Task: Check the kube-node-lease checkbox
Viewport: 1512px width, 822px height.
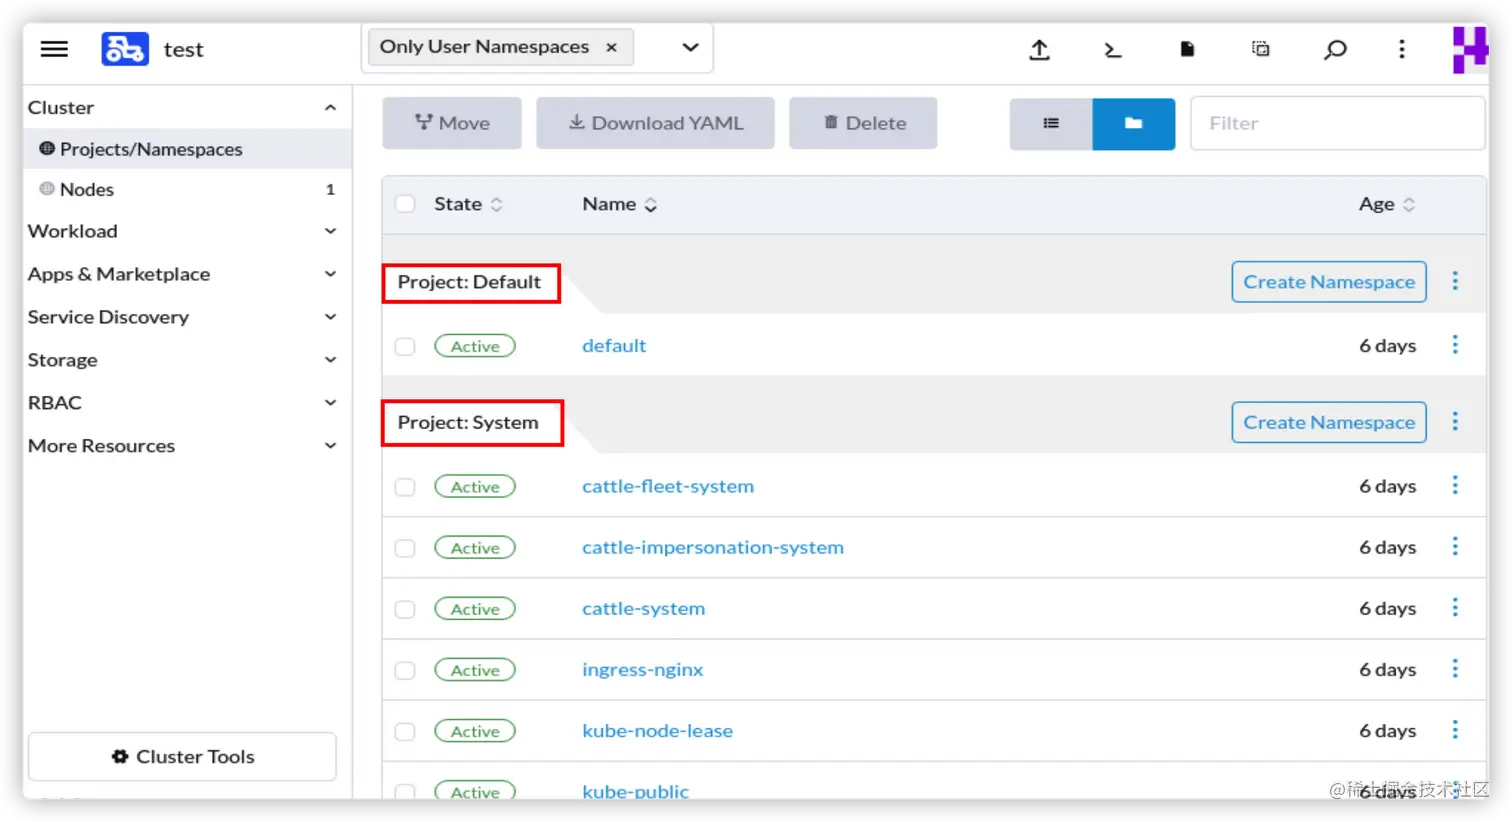Action: pyautogui.click(x=405, y=731)
